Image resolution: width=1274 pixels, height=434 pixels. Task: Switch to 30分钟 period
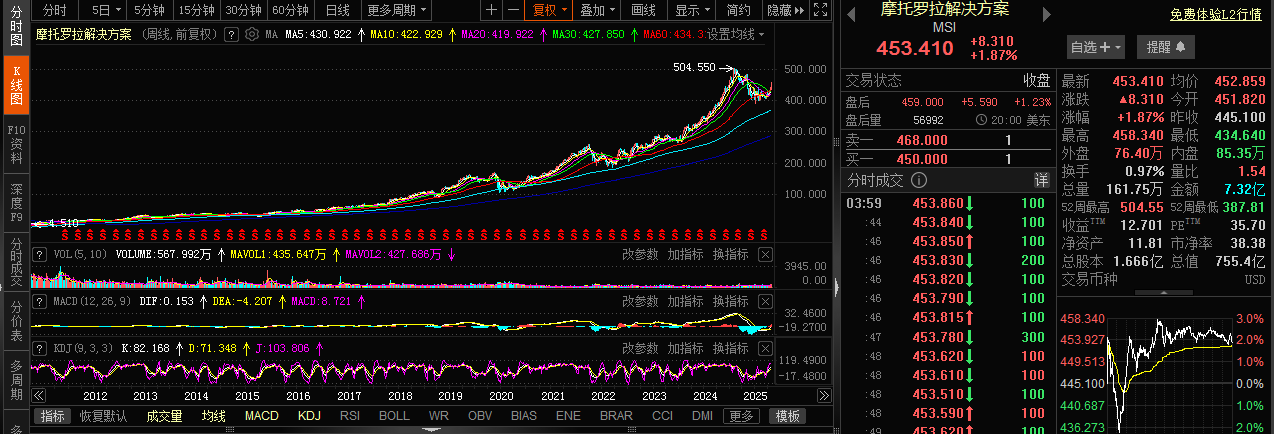244,10
